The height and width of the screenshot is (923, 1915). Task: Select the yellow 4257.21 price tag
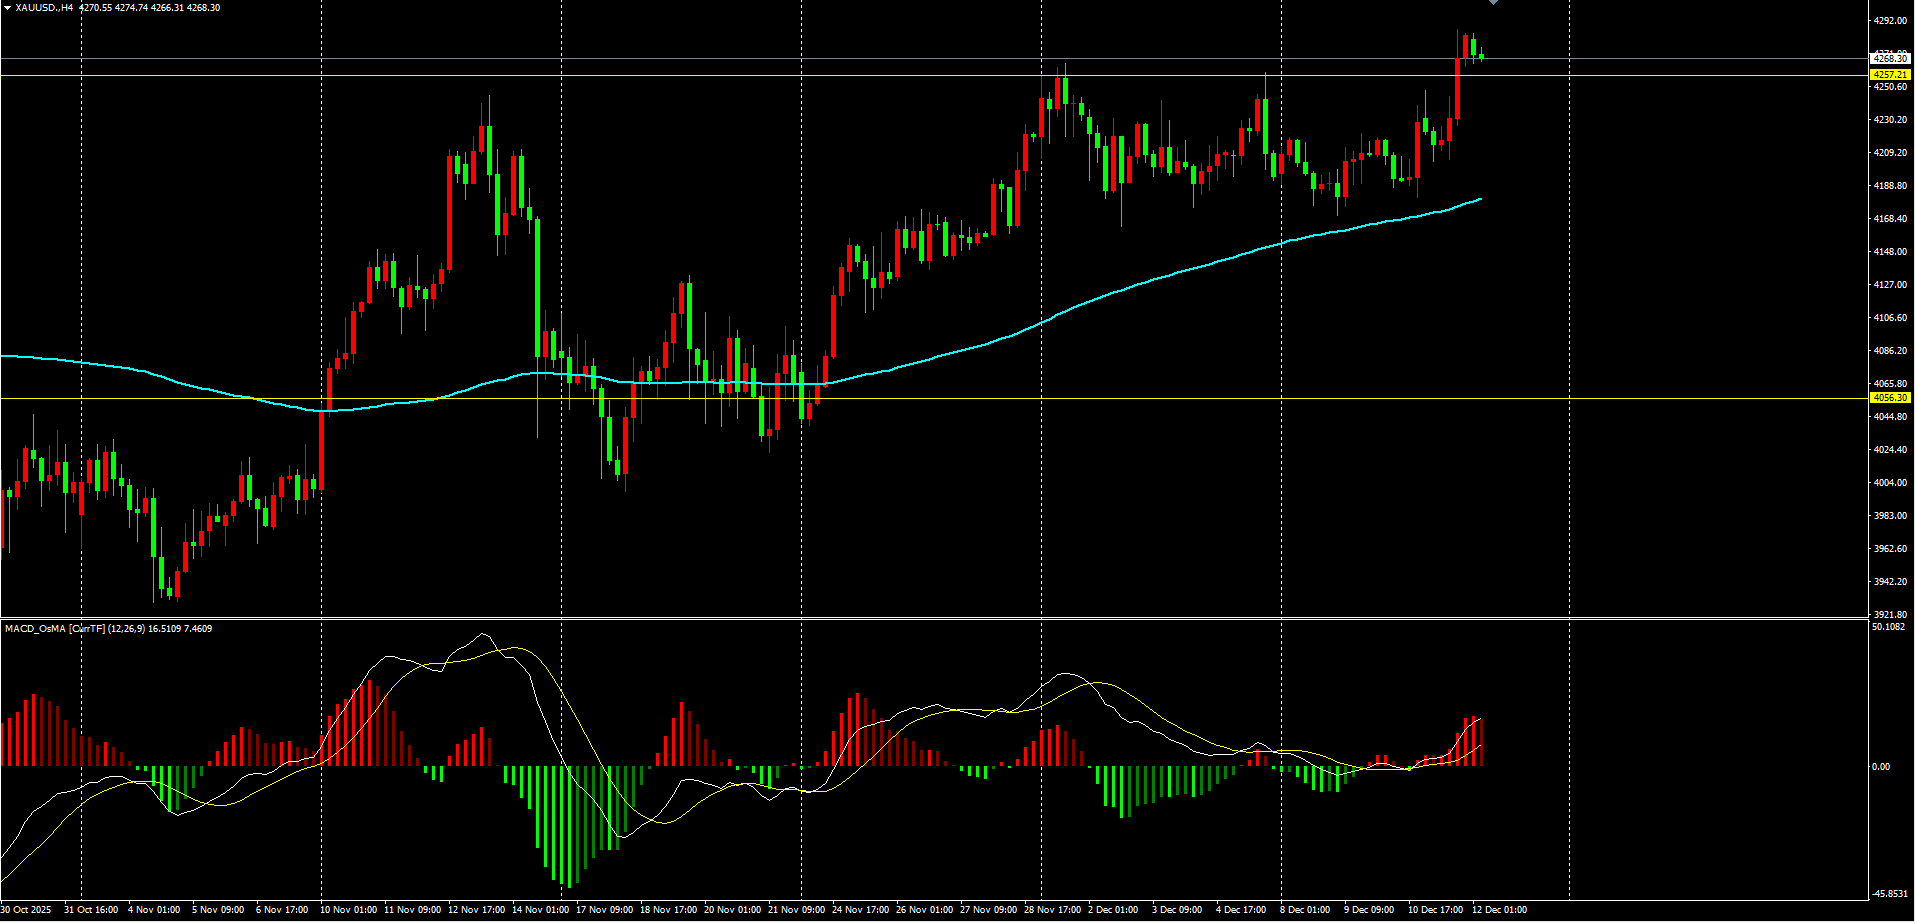pyautogui.click(x=1890, y=75)
